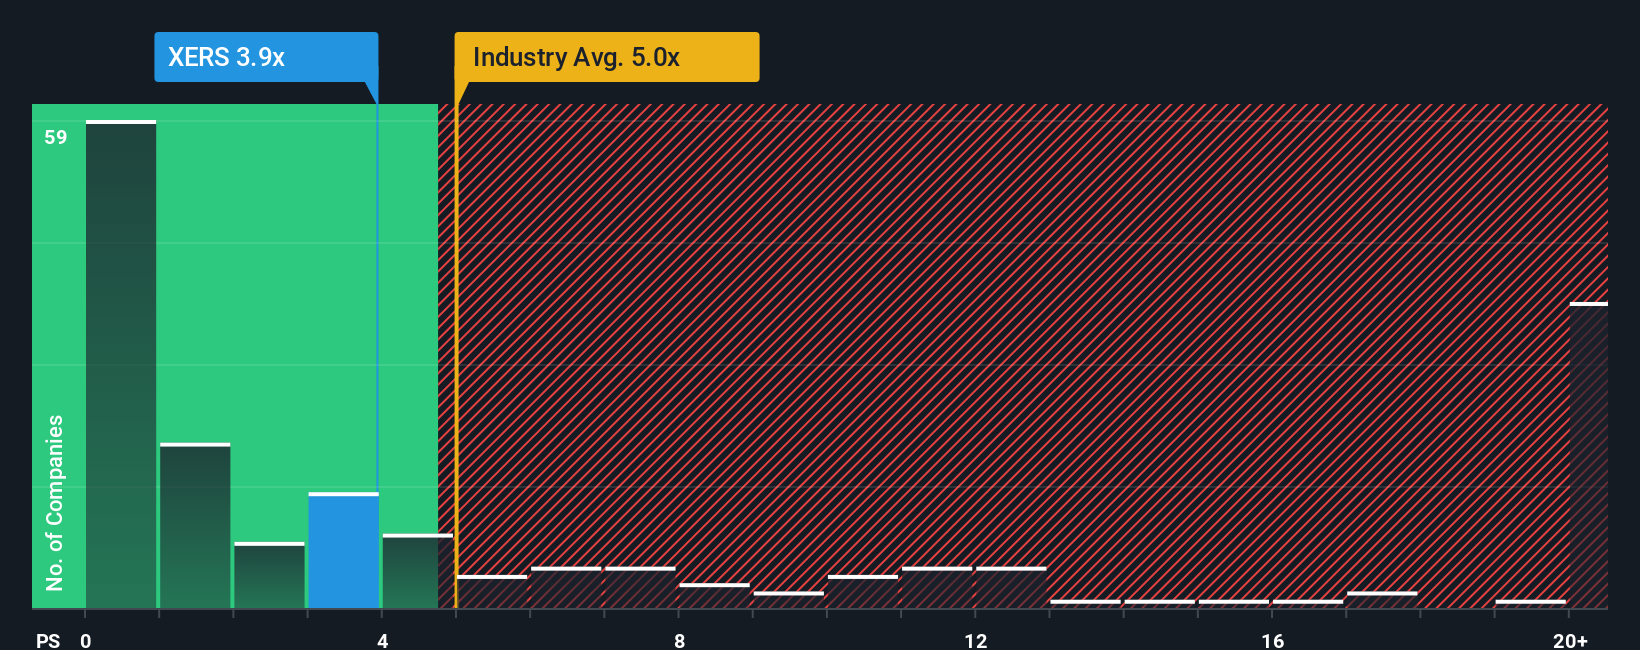Image resolution: width=1640 pixels, height=650 pixels.
Task: Click the x-axis label '12'
Action: [976, 640]
